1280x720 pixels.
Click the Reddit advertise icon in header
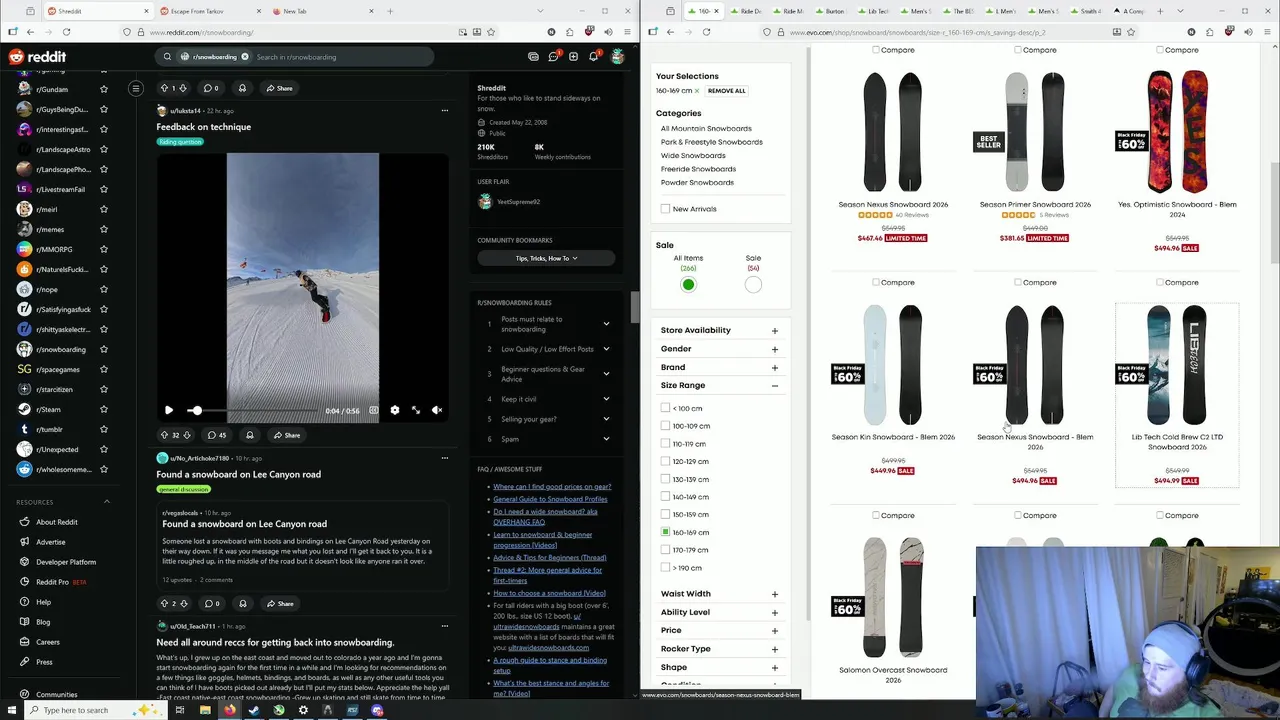[x=533, y=57]
